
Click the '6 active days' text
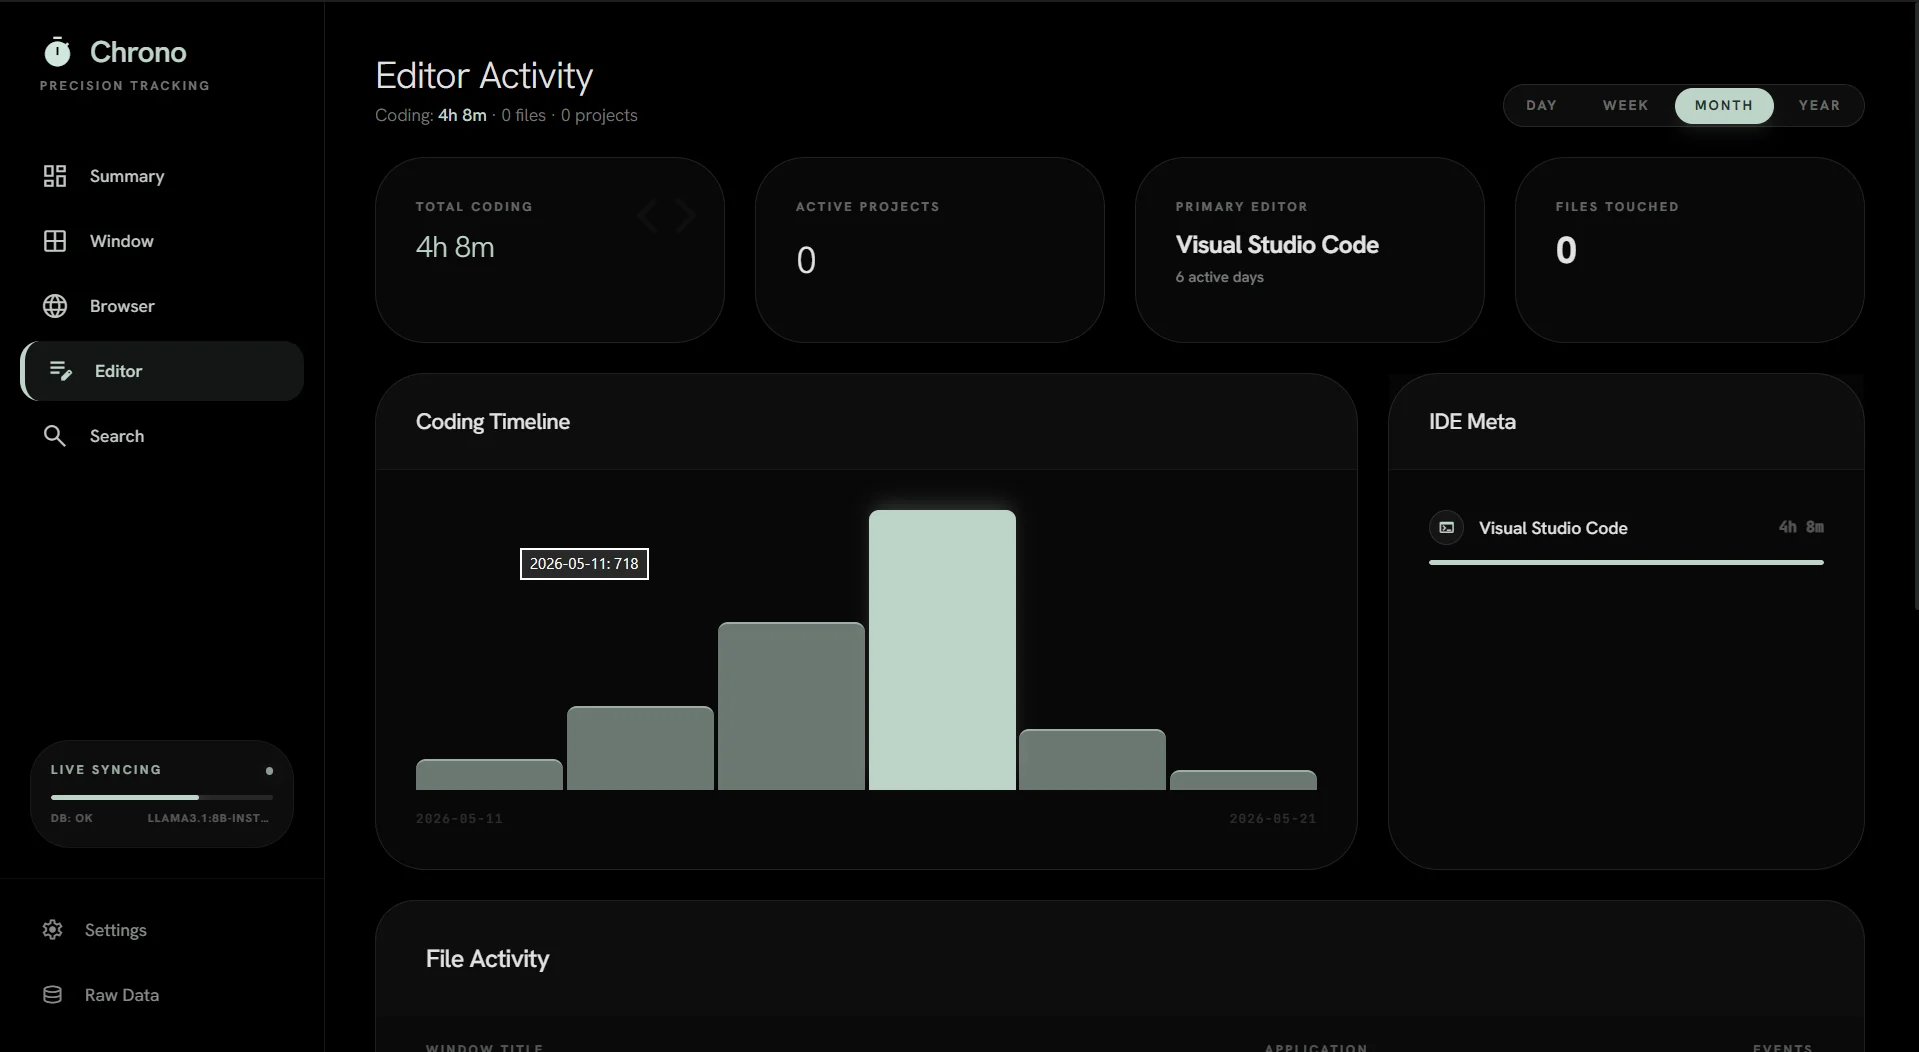1219,277
